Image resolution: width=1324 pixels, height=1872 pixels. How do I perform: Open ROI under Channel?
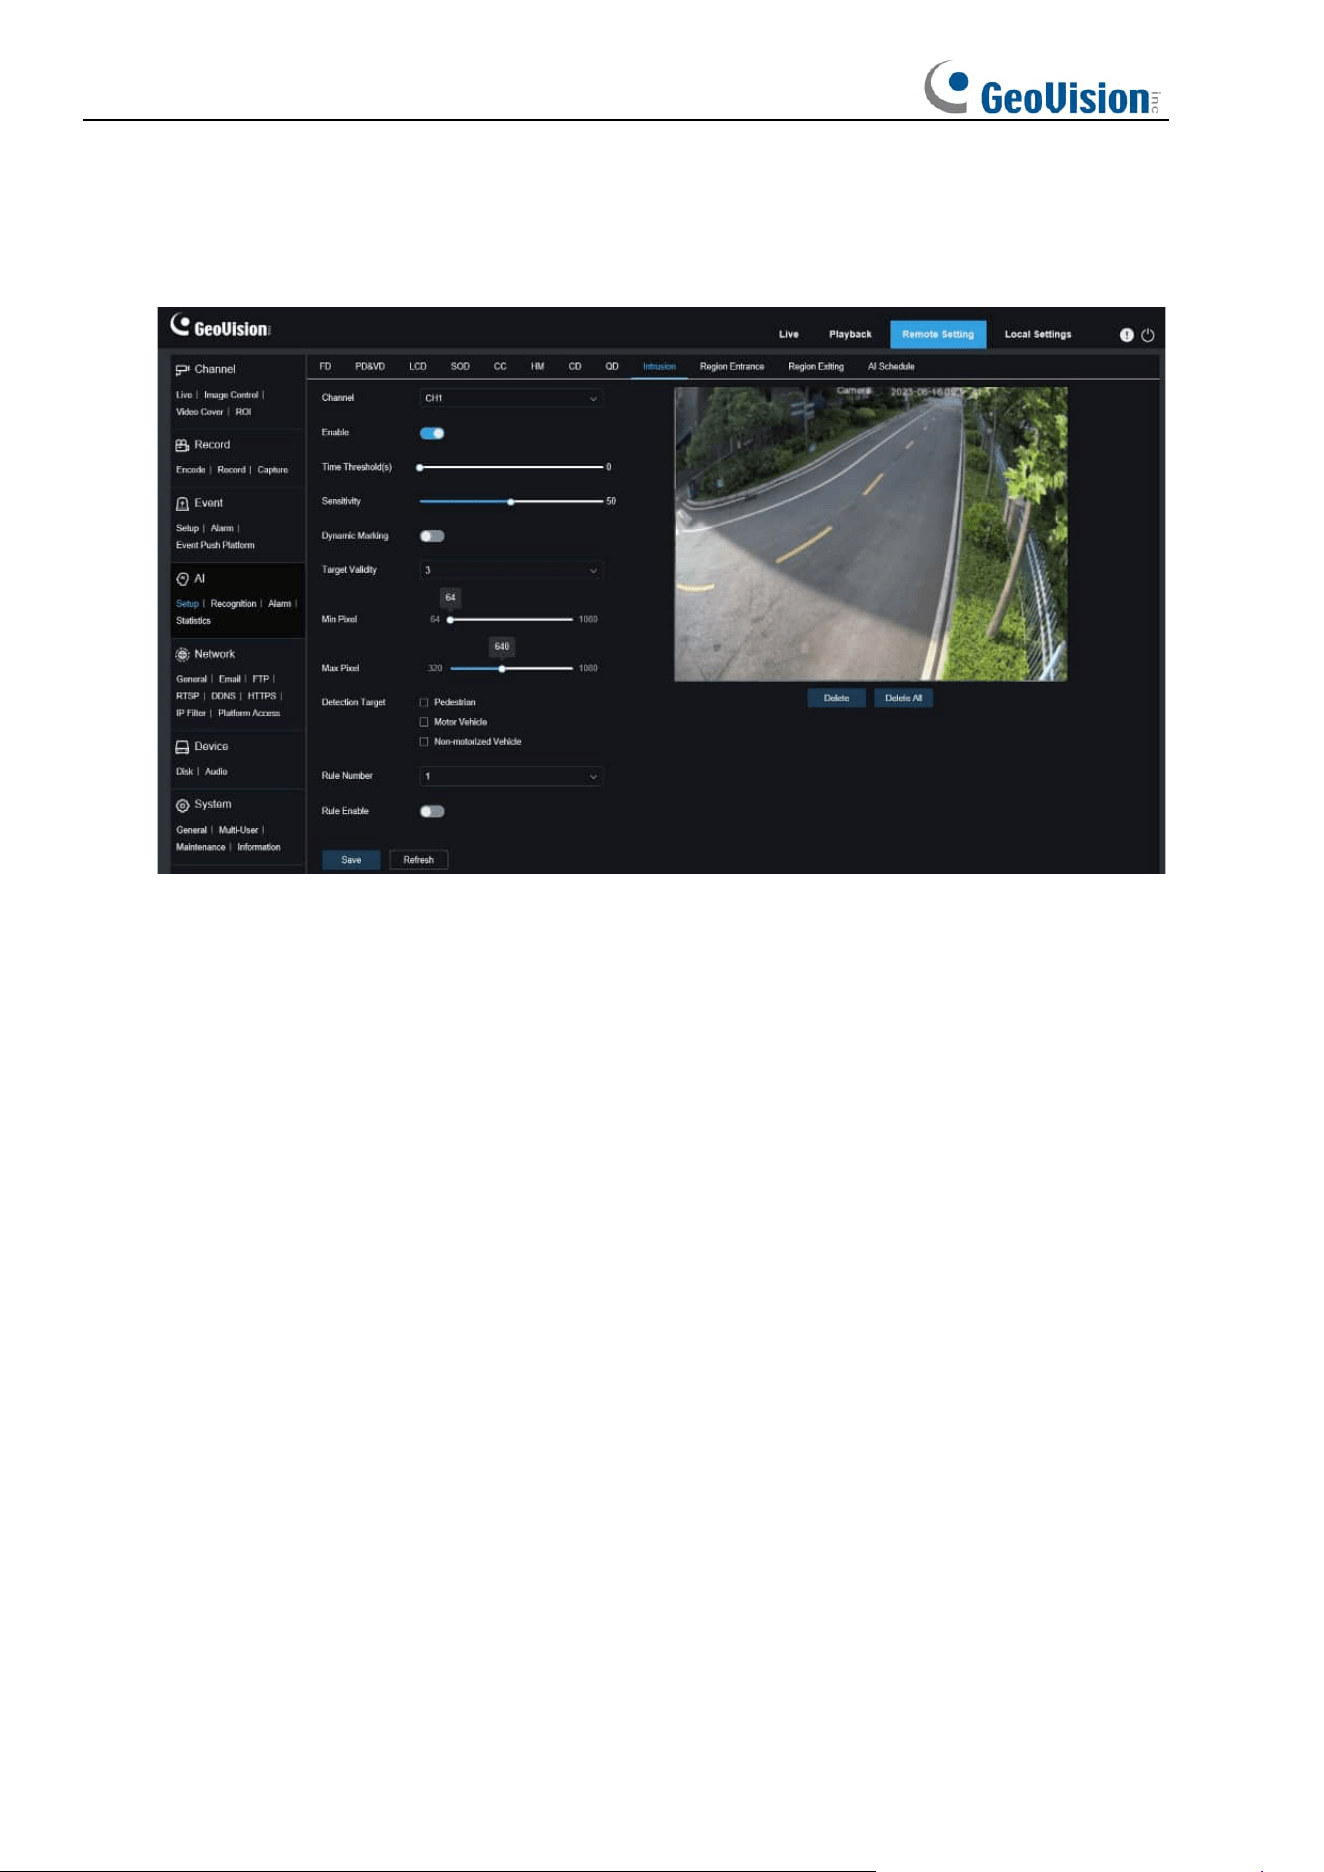pyautogui.click(x=243, y=412)
